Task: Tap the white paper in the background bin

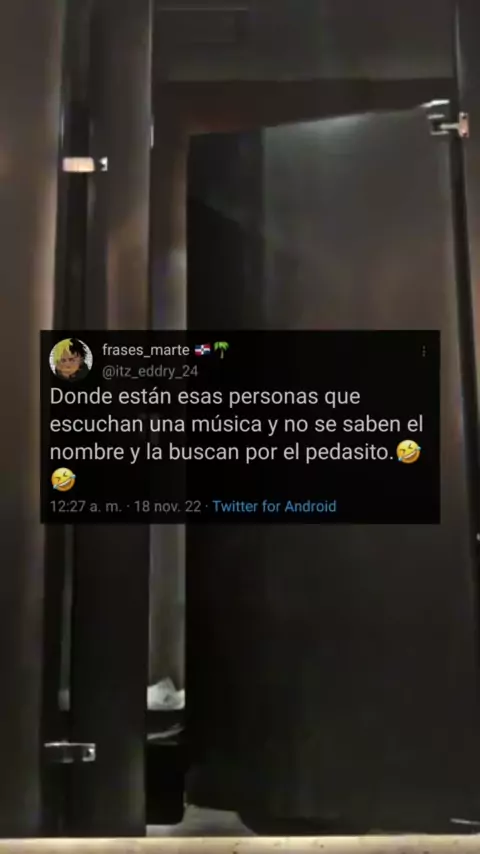Action: click(x=165, y=694)
